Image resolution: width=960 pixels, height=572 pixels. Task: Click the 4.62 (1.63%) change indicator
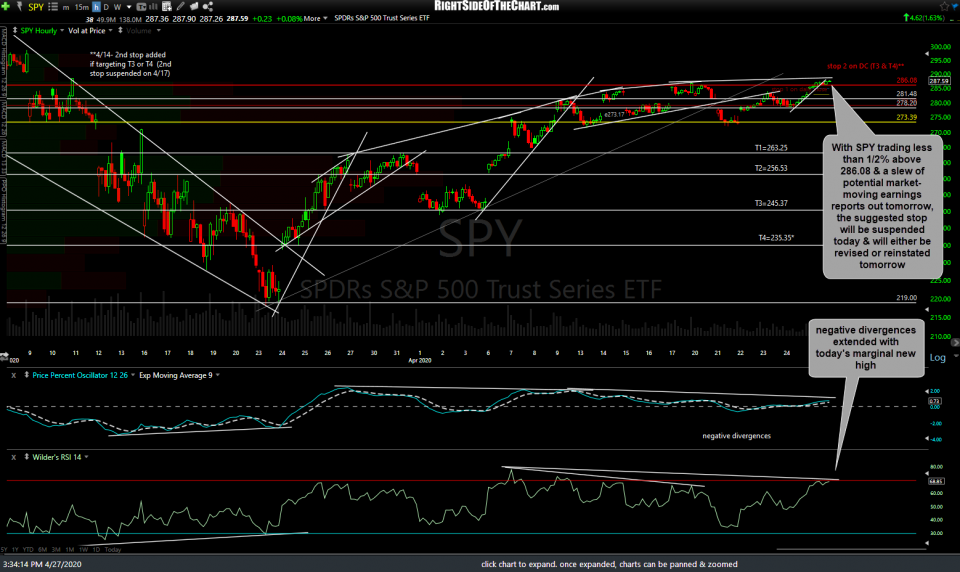[x=923, y=18]
